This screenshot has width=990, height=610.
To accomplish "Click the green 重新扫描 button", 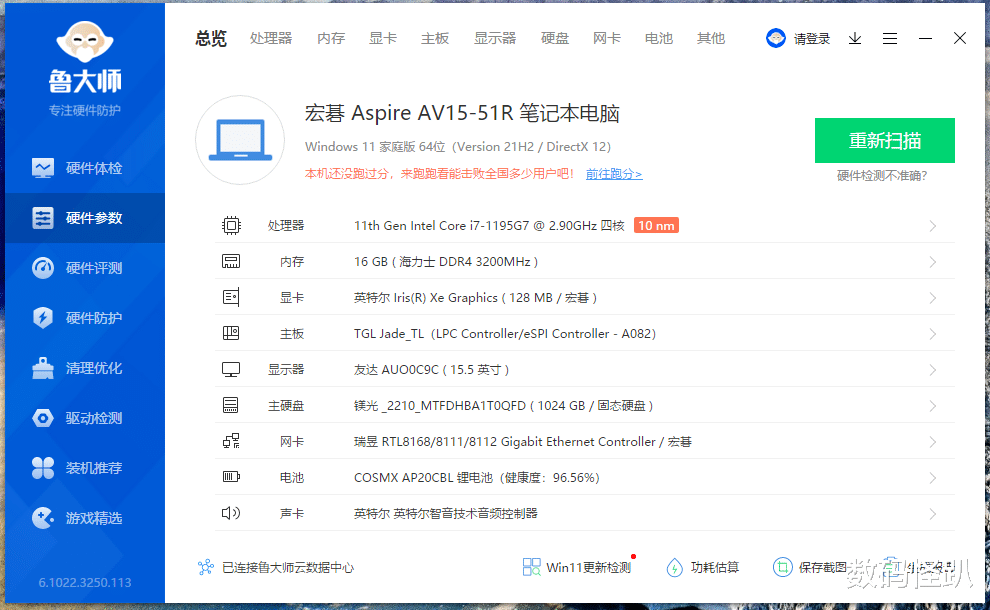I will 885,140.
